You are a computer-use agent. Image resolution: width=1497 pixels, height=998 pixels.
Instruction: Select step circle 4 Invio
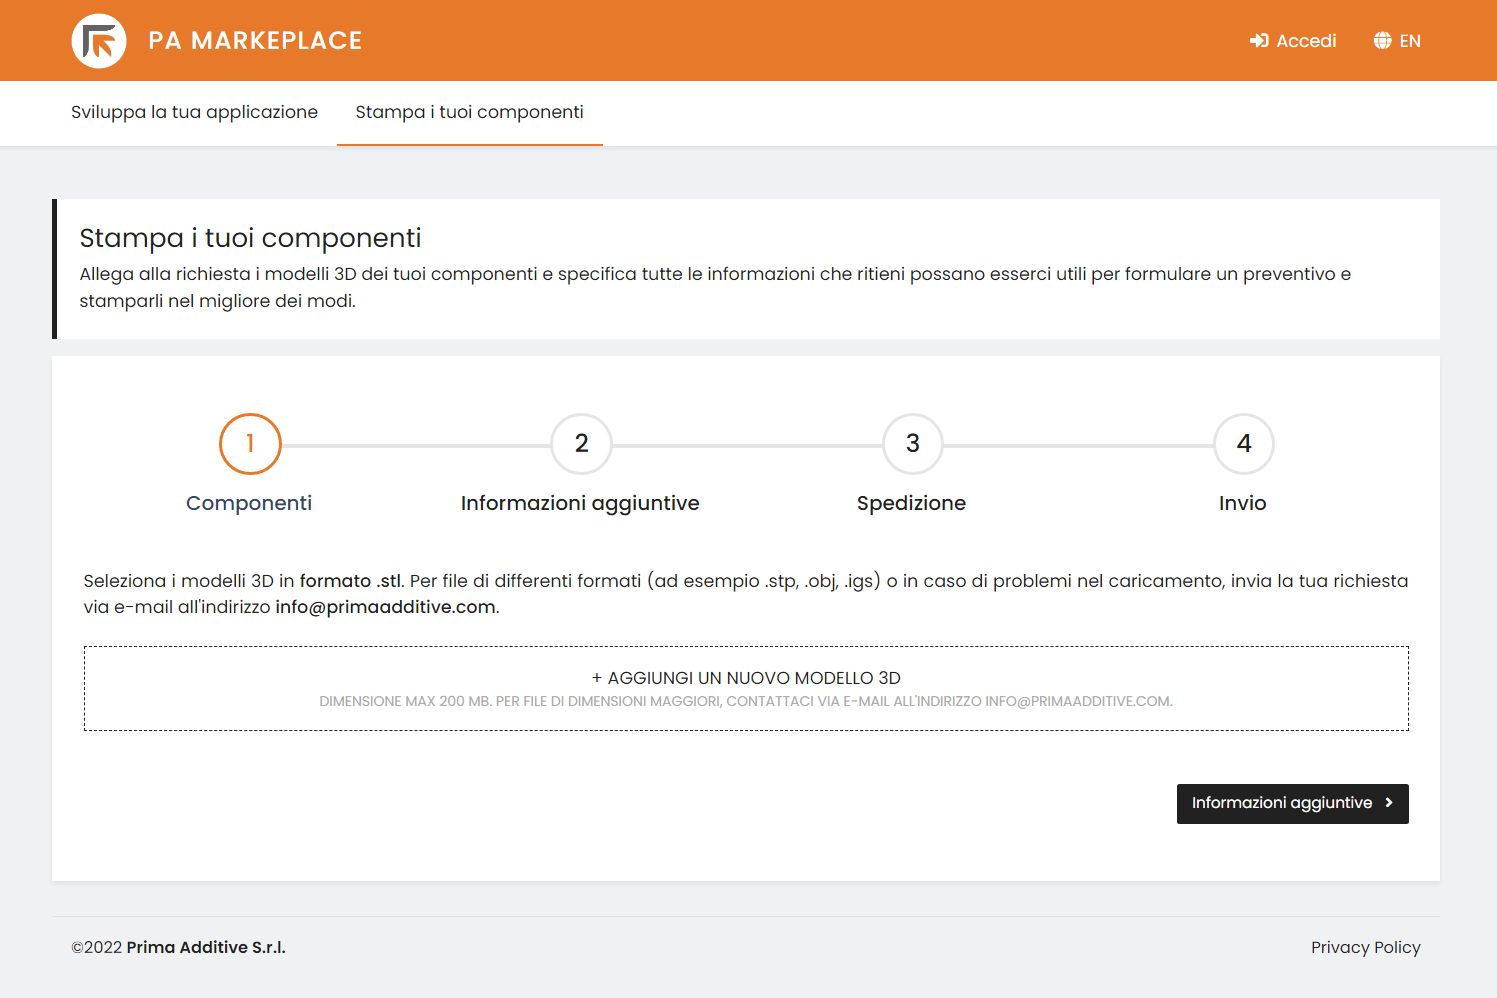click(1243, 444)
